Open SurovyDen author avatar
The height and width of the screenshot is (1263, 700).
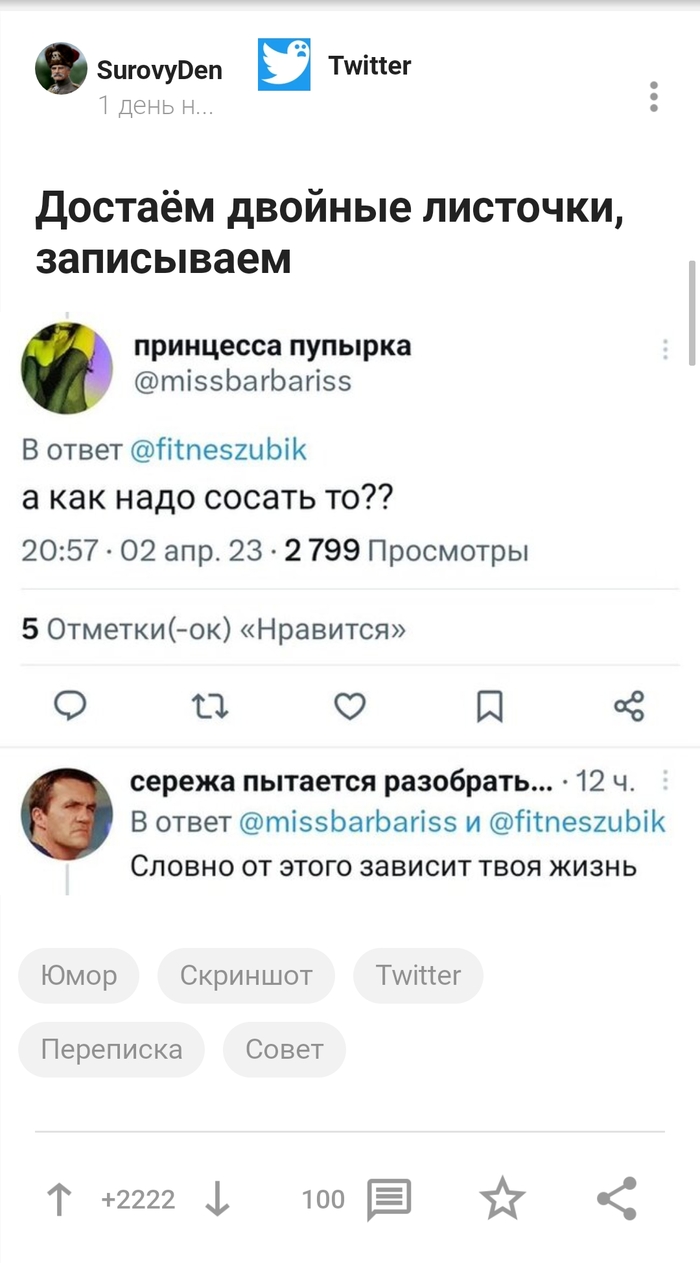click(x=61, y=70)
